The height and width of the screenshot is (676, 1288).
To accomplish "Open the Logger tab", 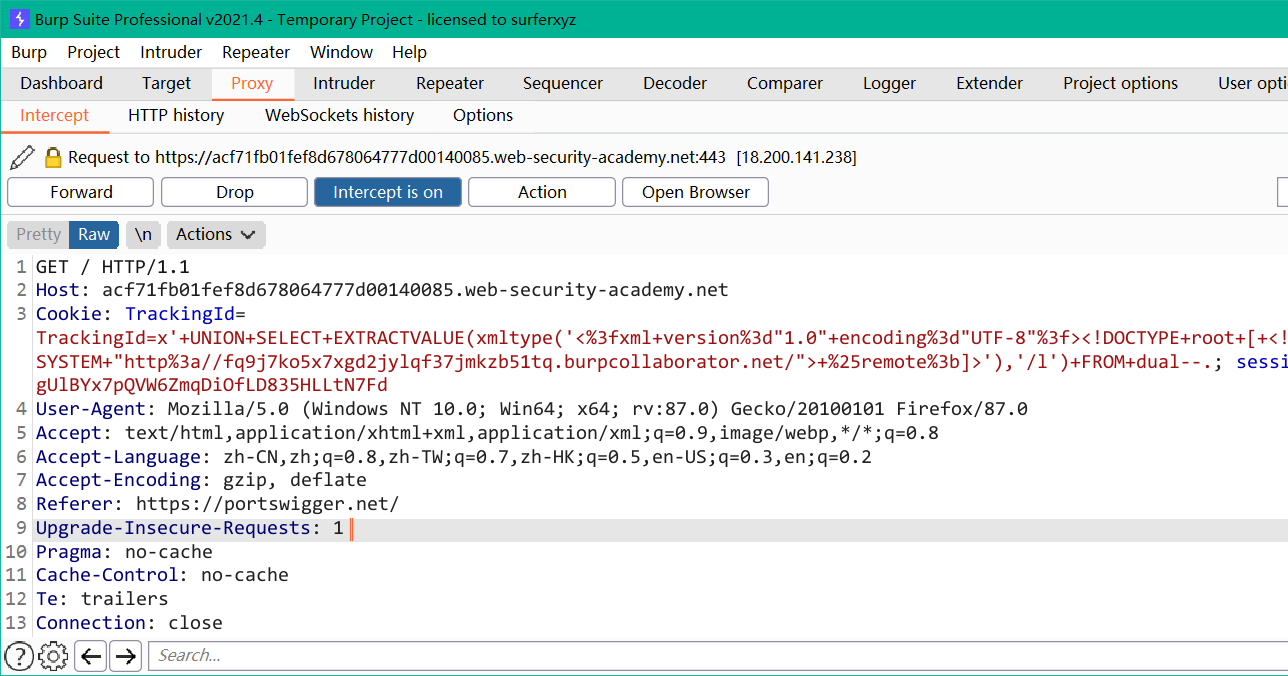I will pyautogui.click(x=889, y=83).
